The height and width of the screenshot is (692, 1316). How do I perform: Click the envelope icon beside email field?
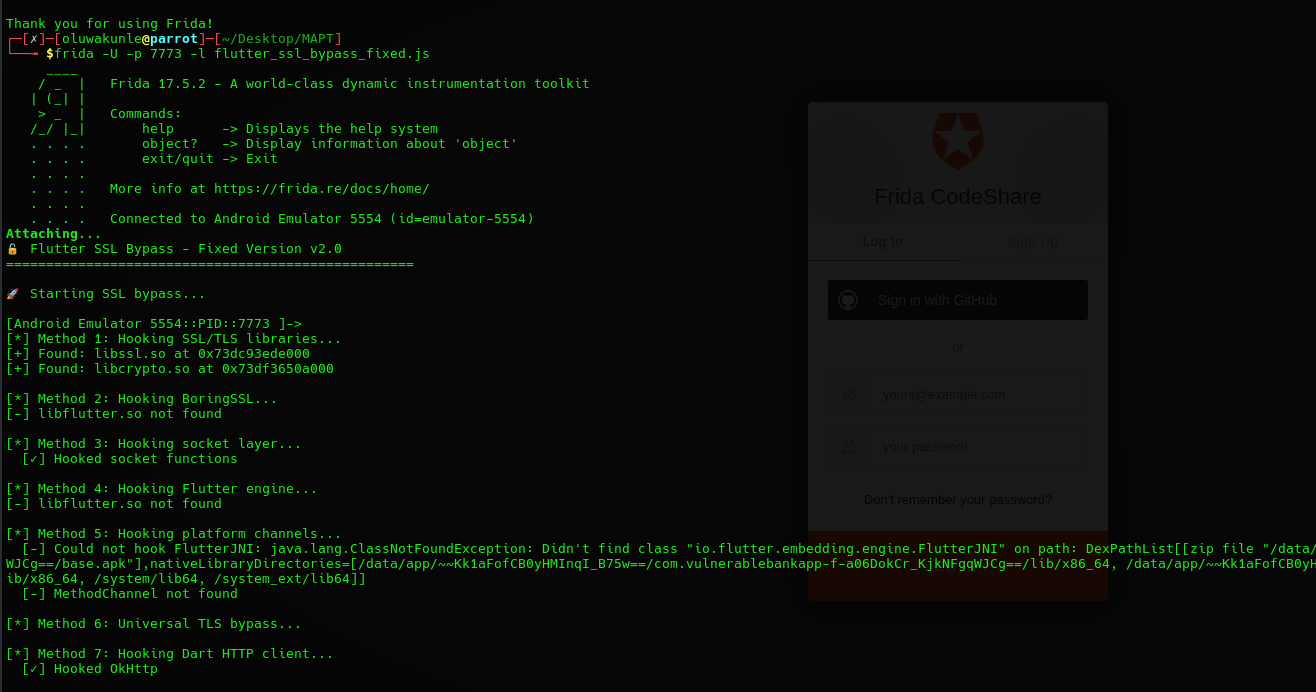click(849, 394)
